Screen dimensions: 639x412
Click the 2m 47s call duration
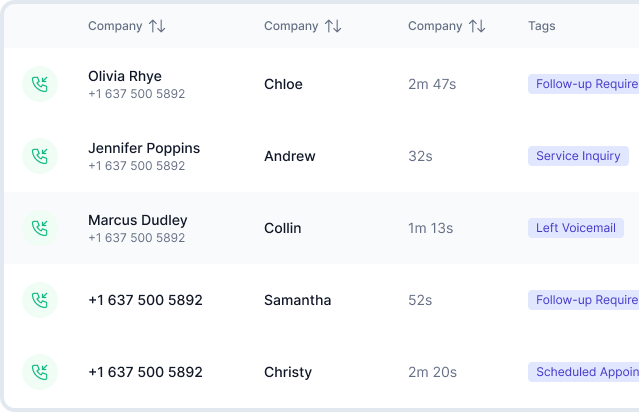[x=432, y=84]
